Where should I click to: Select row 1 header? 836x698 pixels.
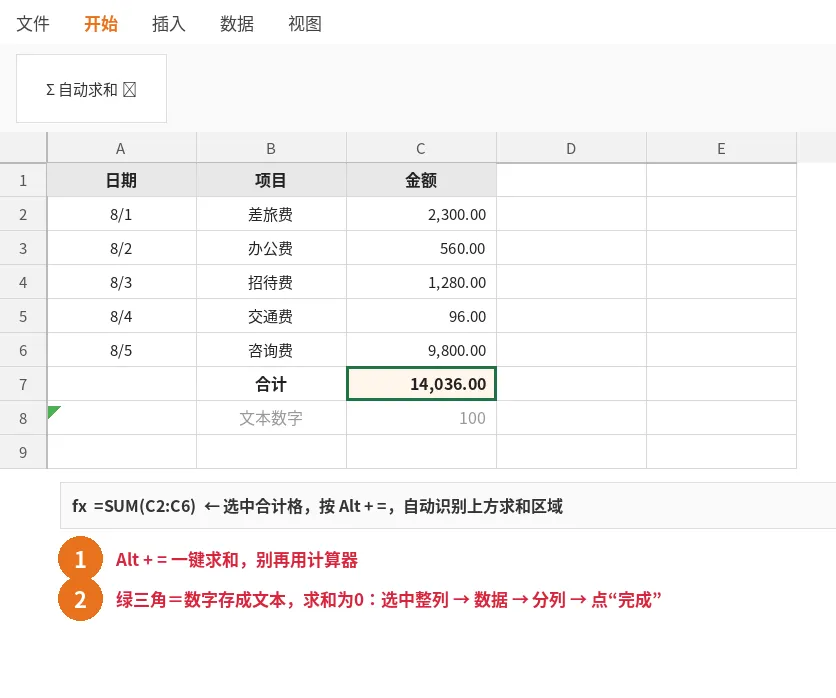click(23, 180)
